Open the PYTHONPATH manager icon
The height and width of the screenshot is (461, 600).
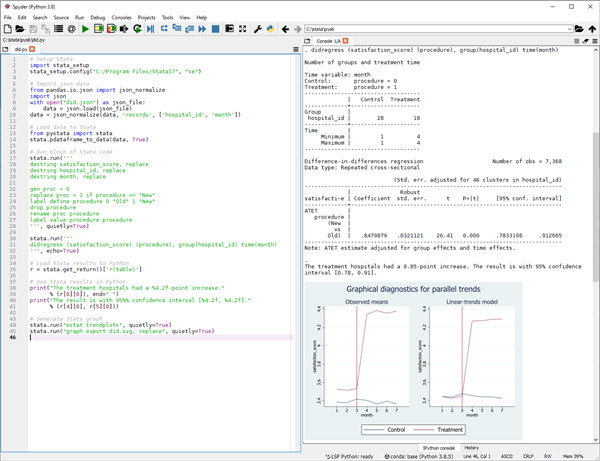[x=272, y=30]
